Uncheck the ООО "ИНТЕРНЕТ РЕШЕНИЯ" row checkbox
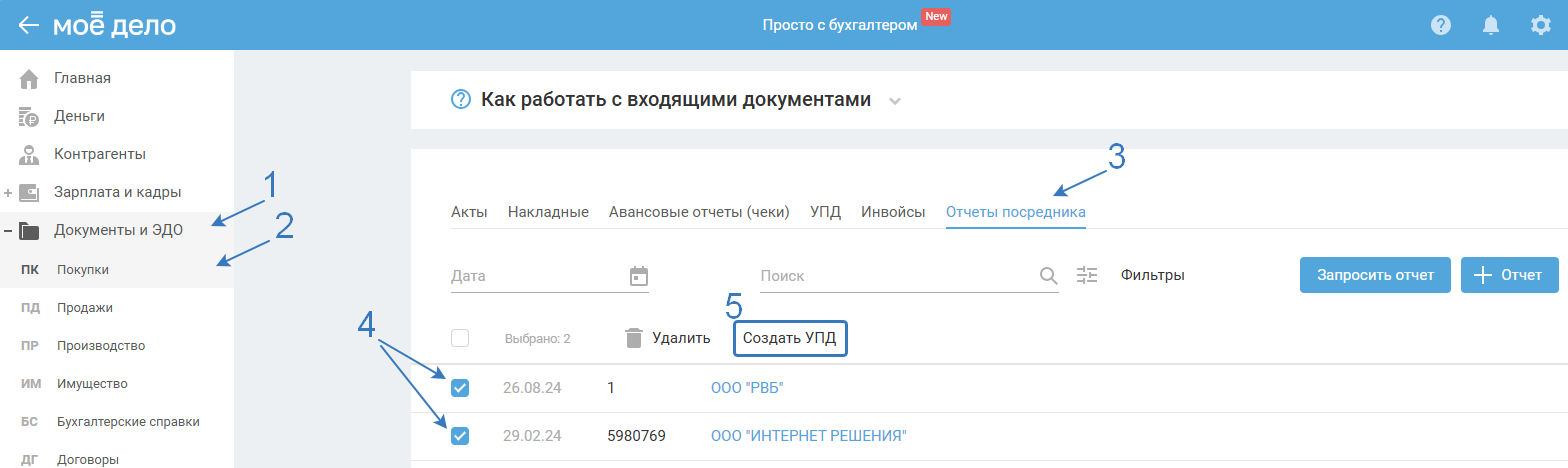Image resolution: width=1568 pixels, height=468 pixels. point(460,435)
